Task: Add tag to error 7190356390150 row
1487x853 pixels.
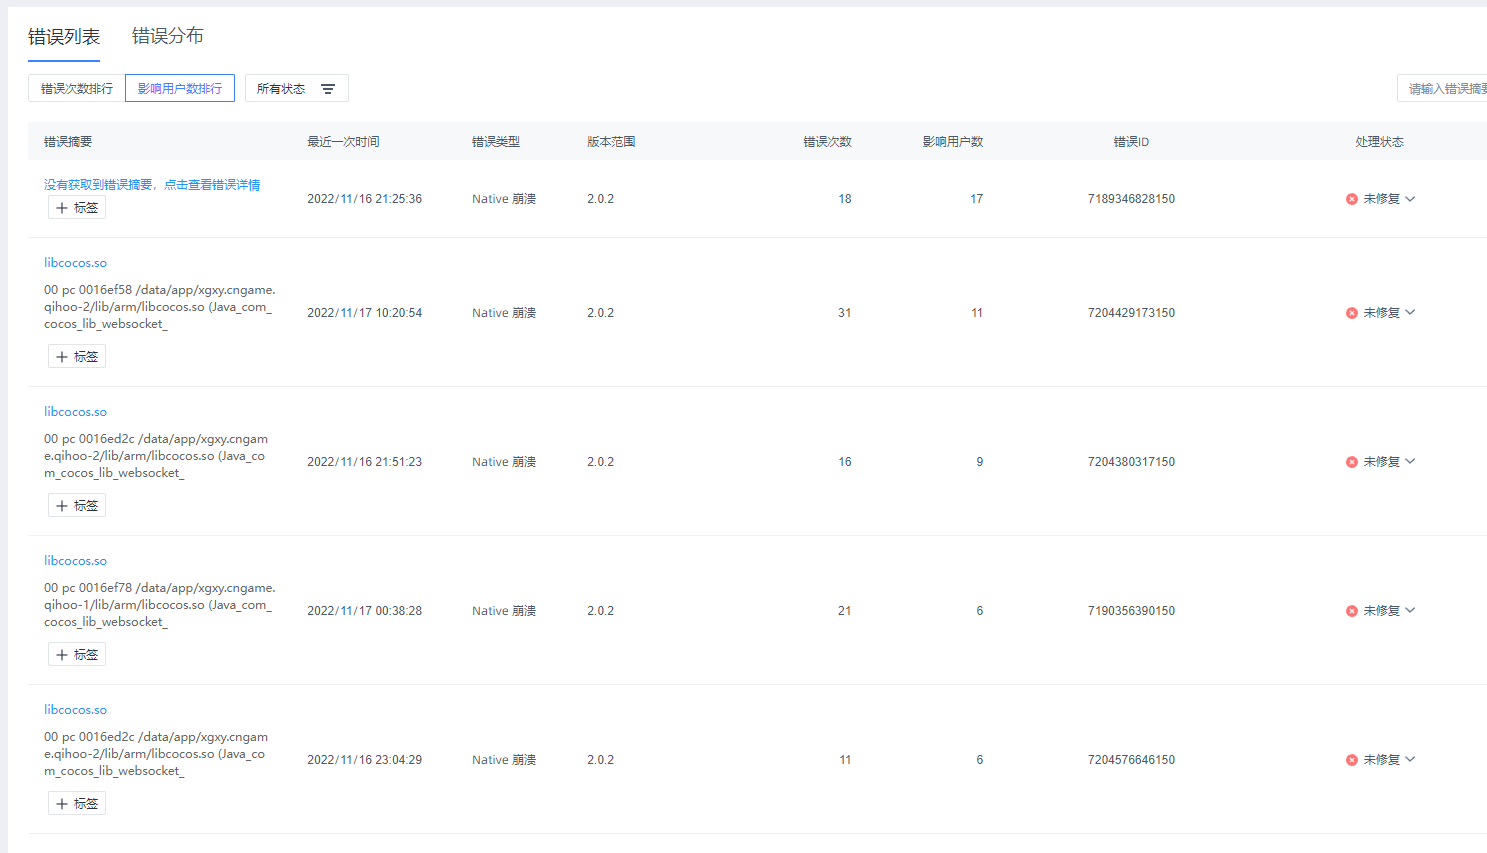Action: pyautogui.click(x=77, y=655)
